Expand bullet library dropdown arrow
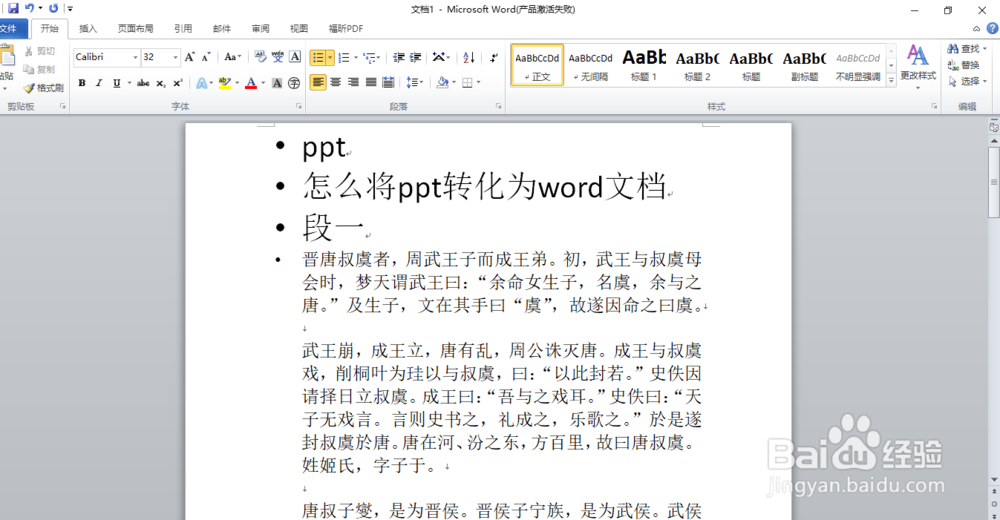Screen dimensions: 1000x520 [x=330, y=58]
